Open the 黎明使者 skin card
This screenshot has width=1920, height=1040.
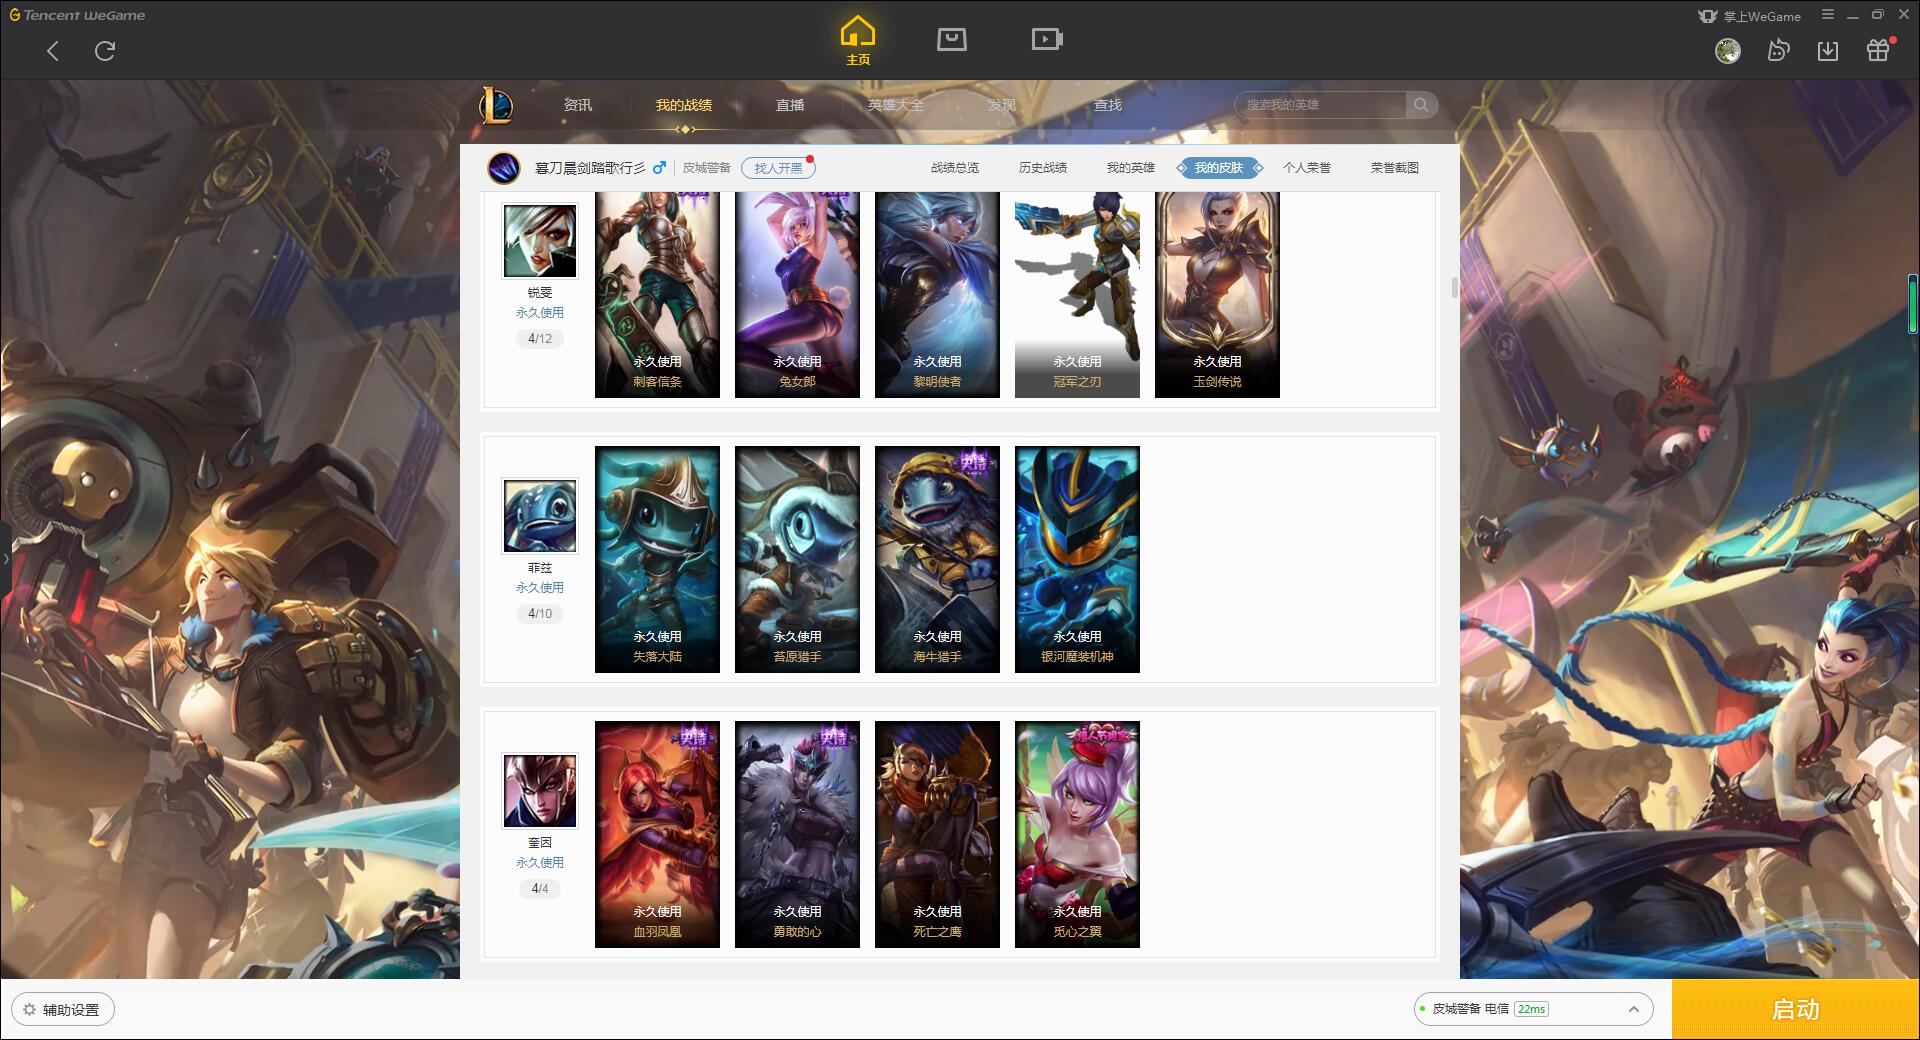(937, 295)
